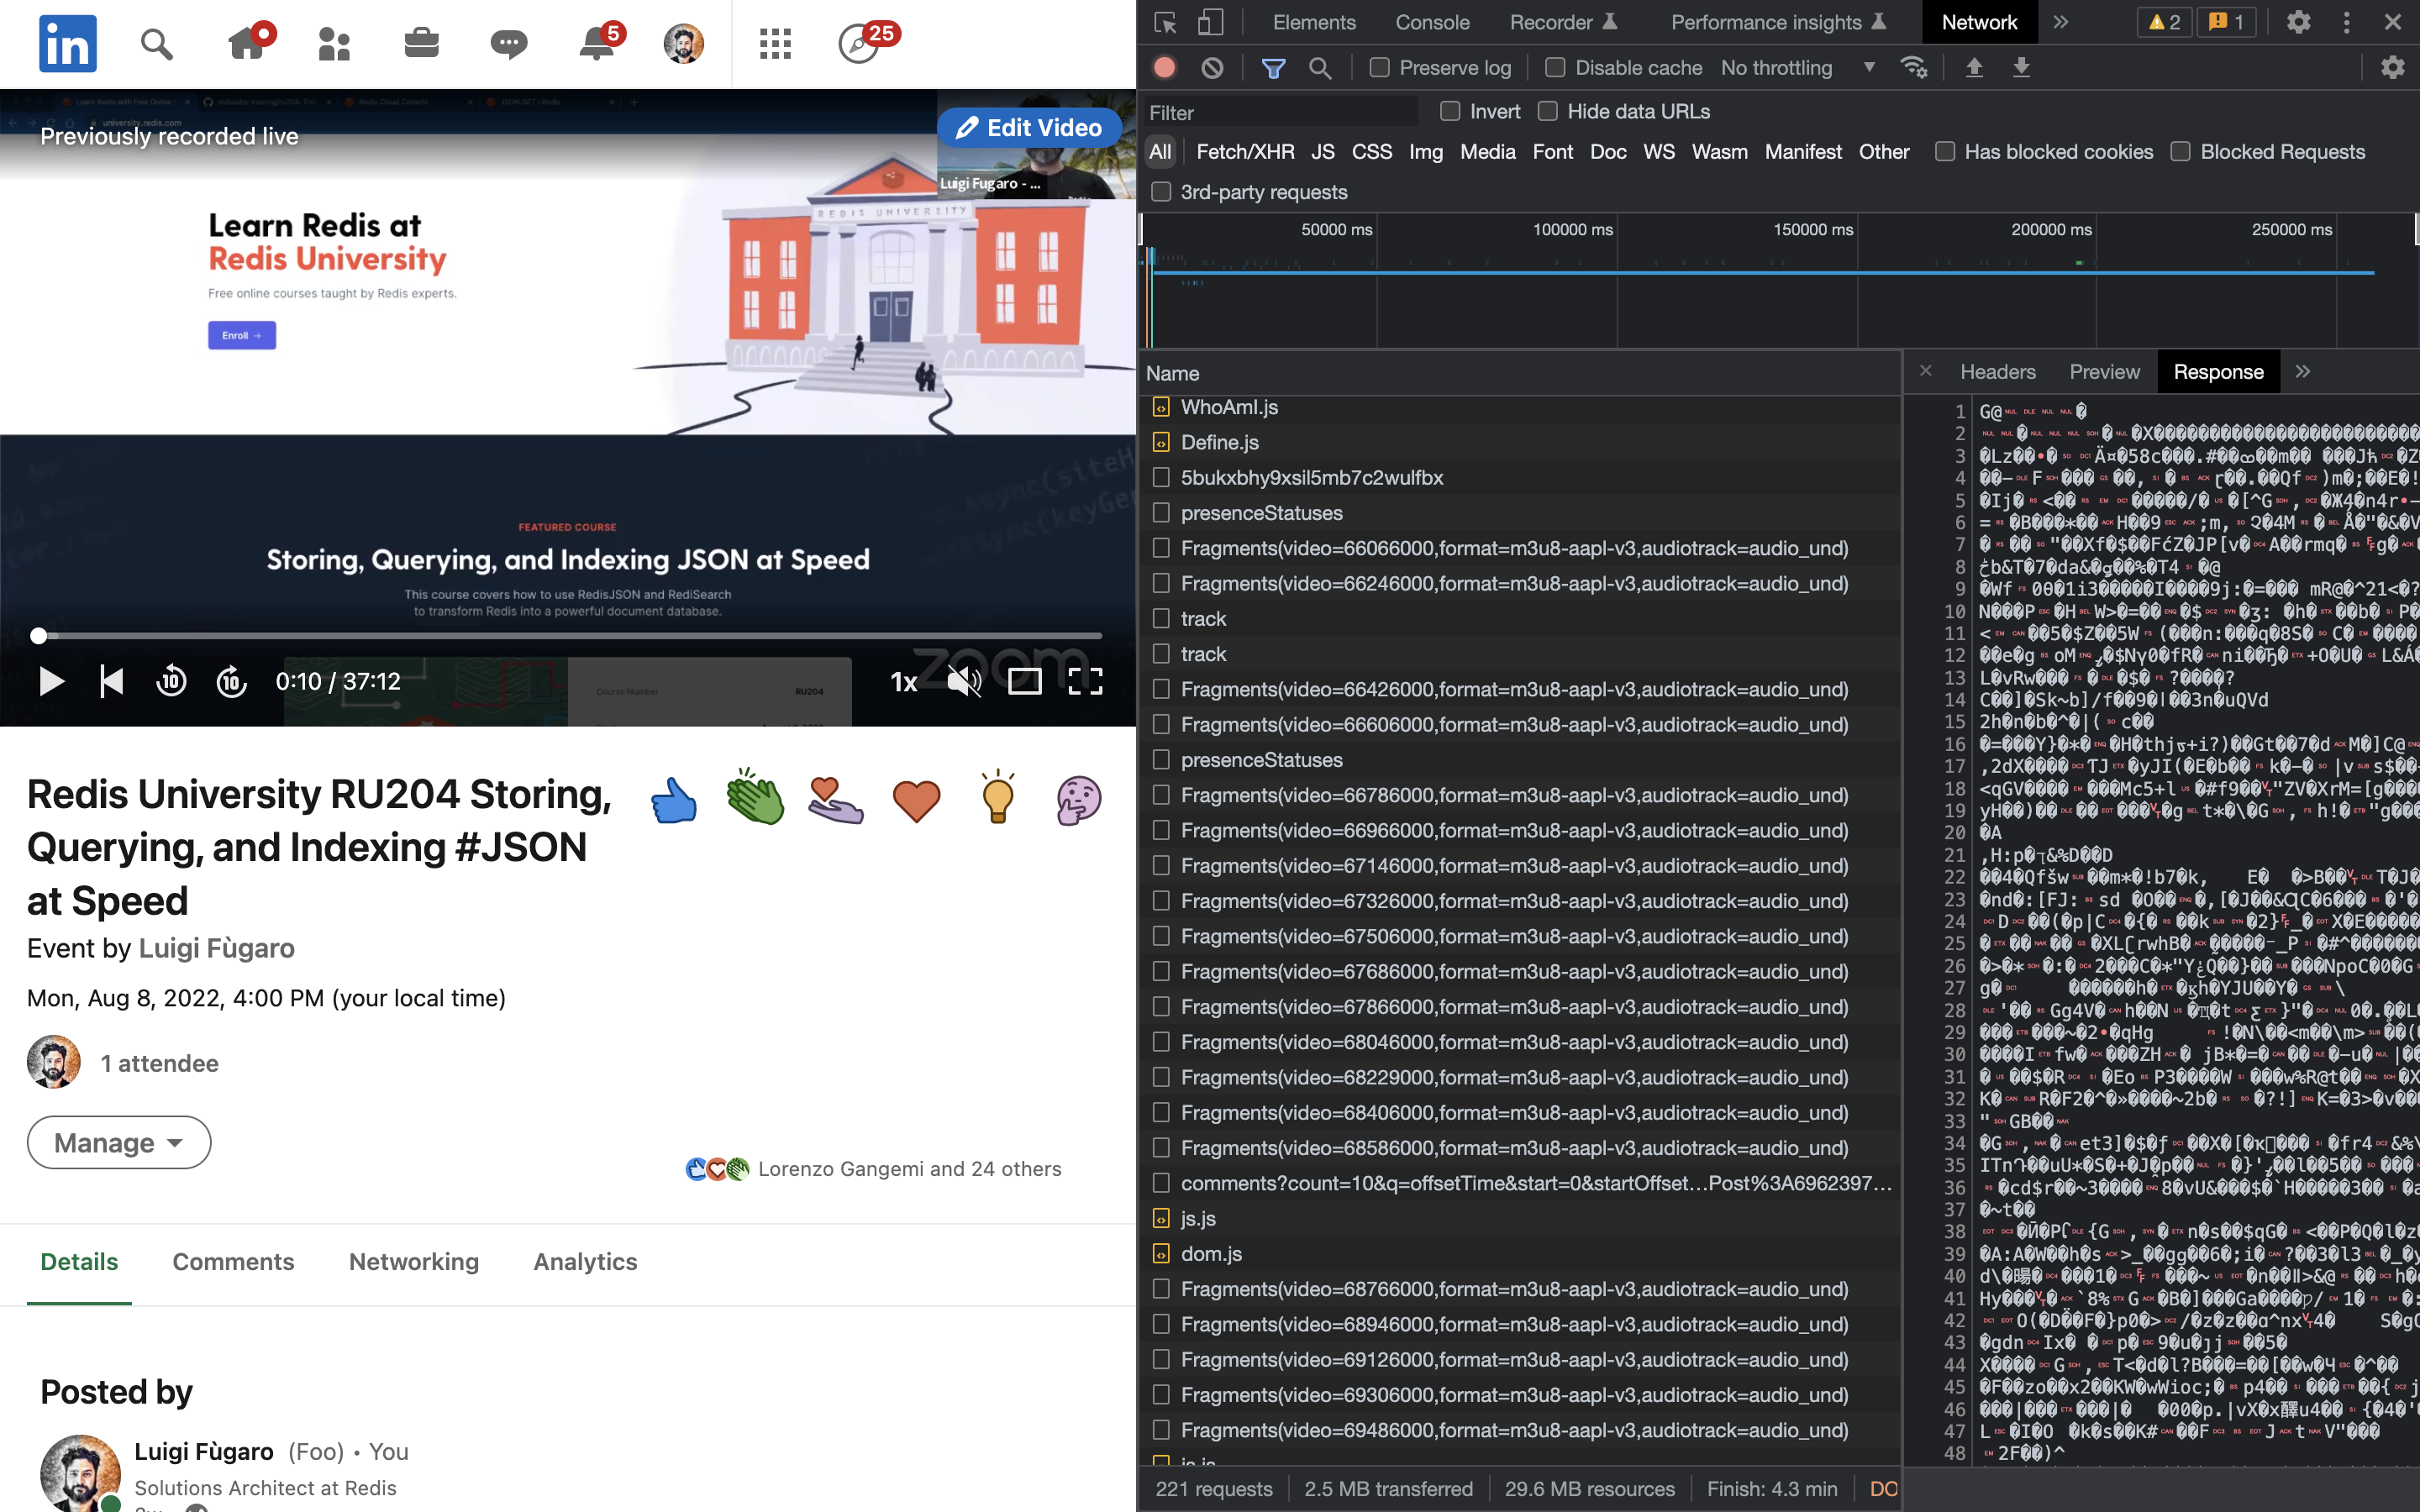The image size is (2420, 1512).
Task: Open DevTools settings gear
Action: 2298,22
